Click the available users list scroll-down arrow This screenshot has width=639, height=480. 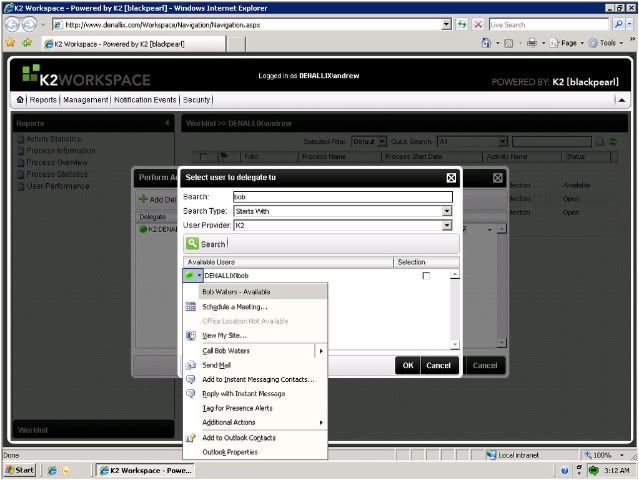[x=455, y=345]
